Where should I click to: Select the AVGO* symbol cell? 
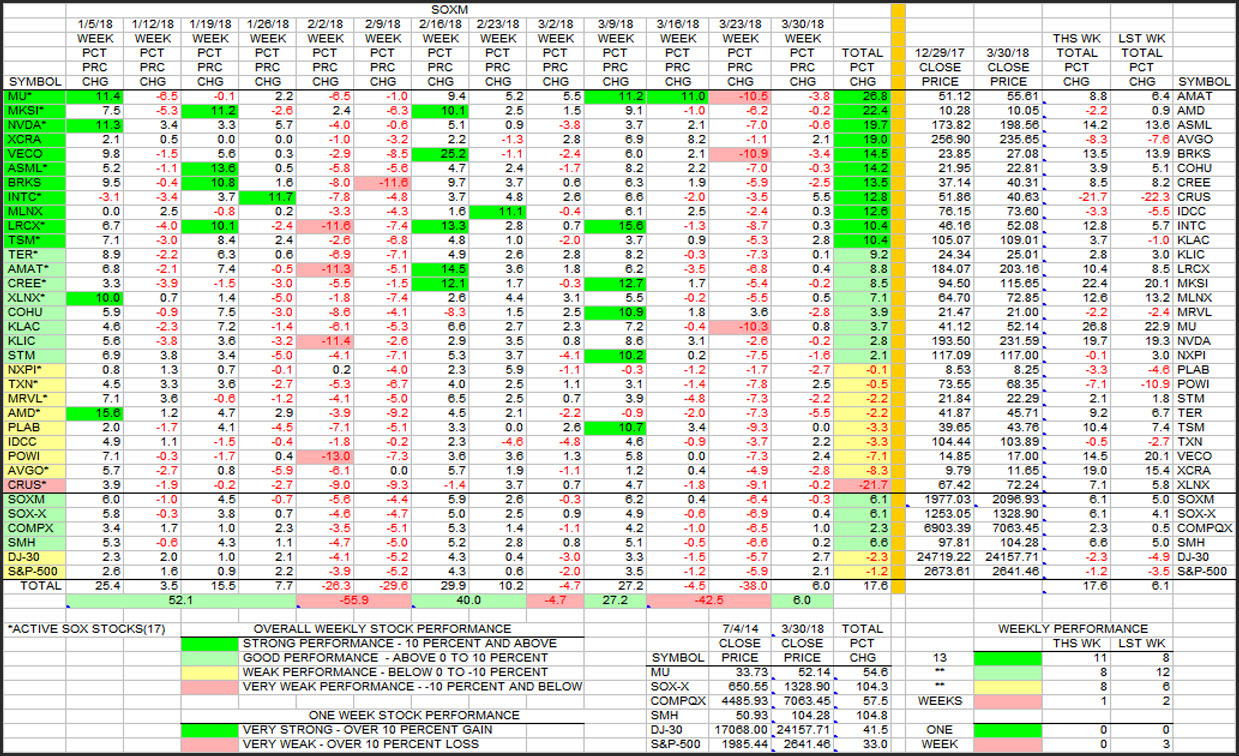(x=33, y=471)
